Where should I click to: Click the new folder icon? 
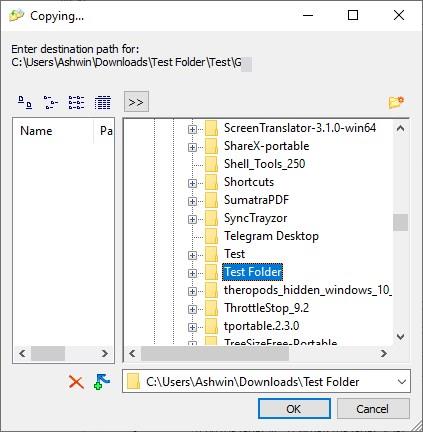coord(396,102)
